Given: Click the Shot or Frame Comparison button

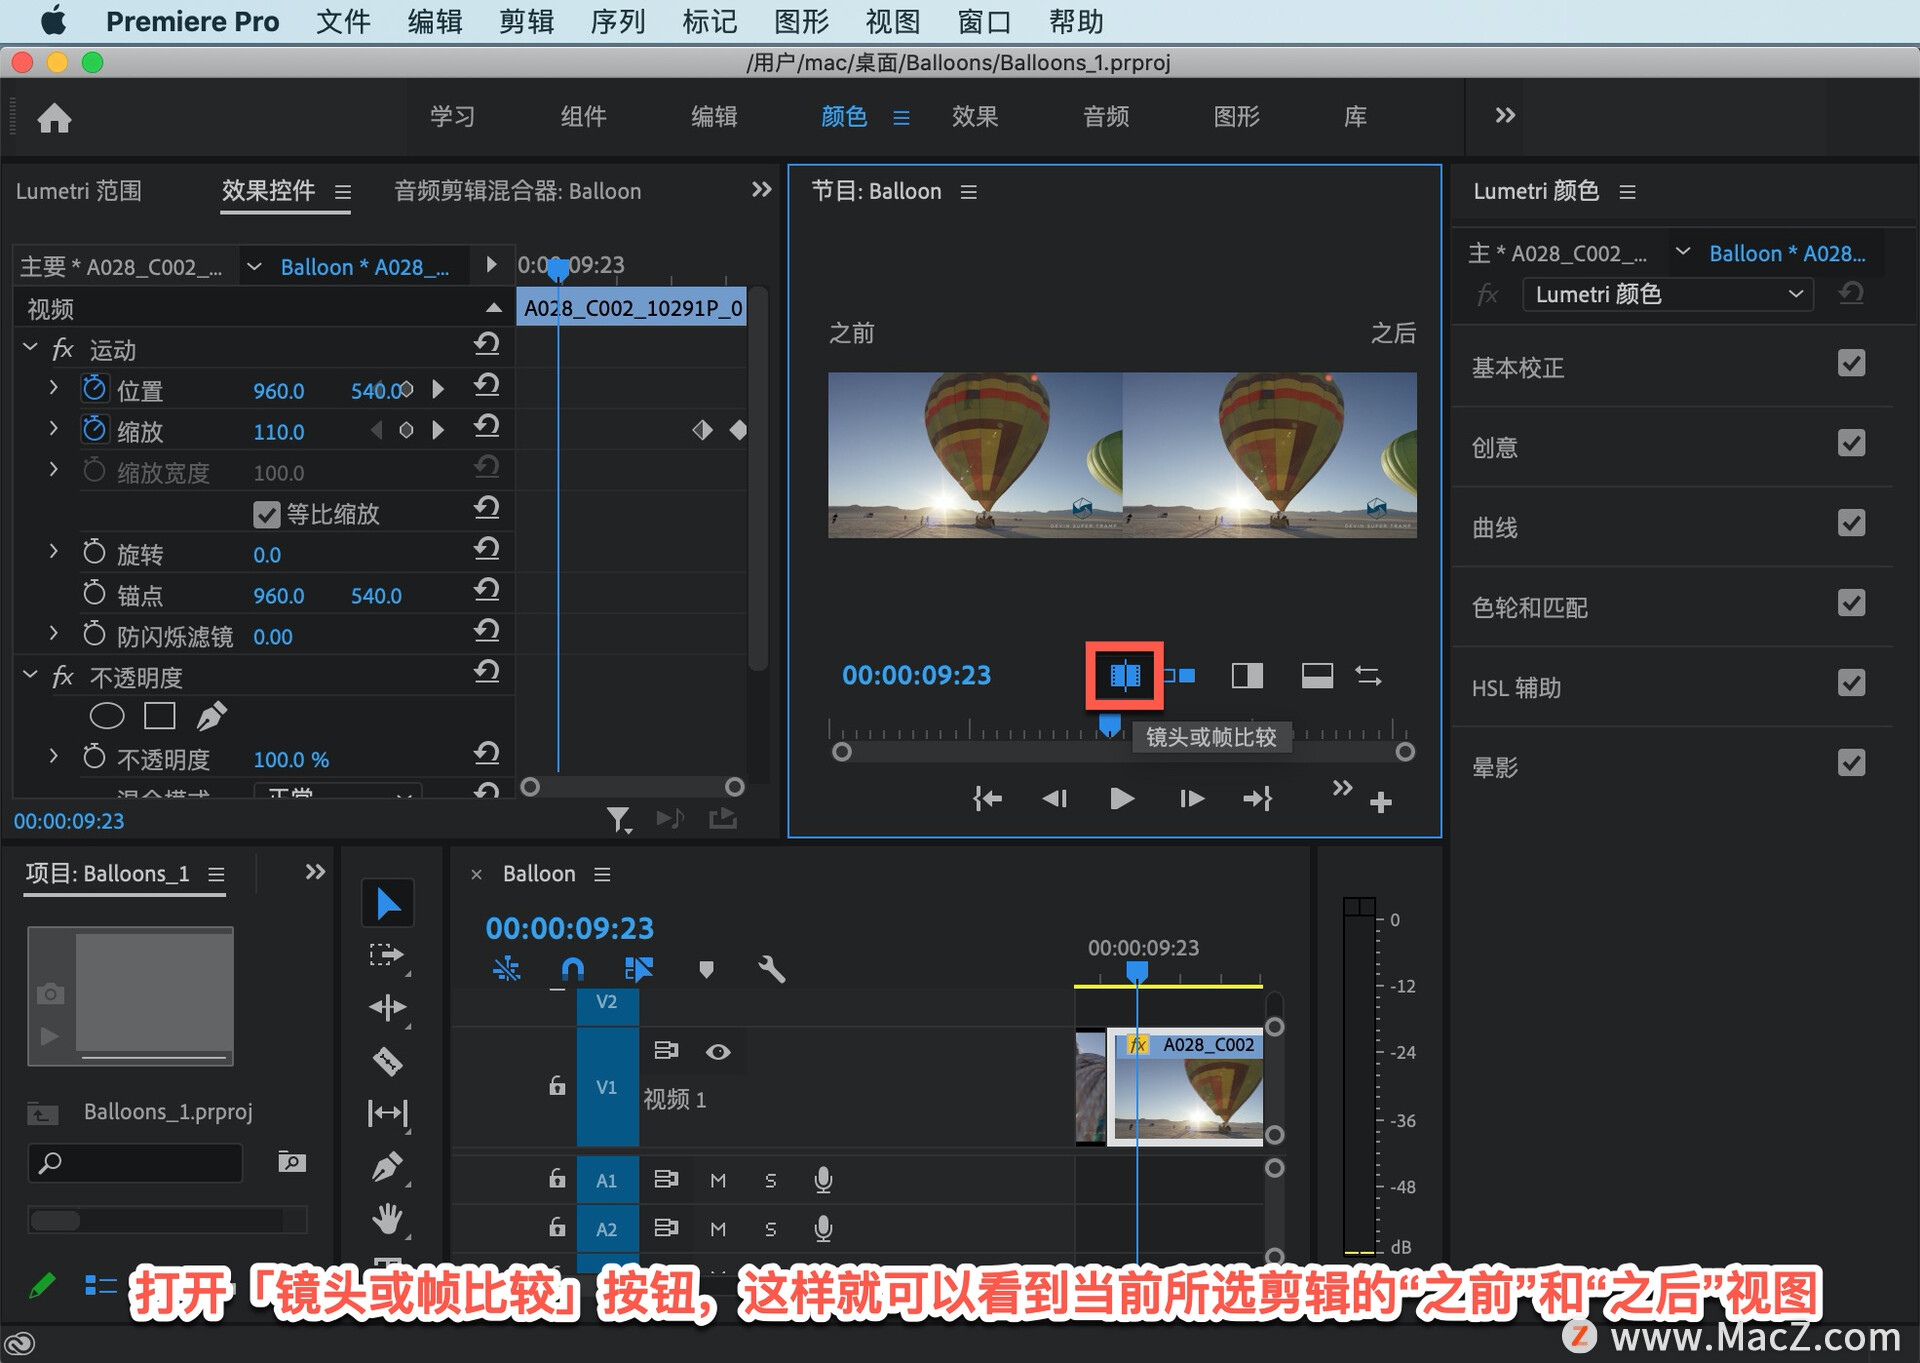Looking at the screenshot, I should (x=1125, y=676).
